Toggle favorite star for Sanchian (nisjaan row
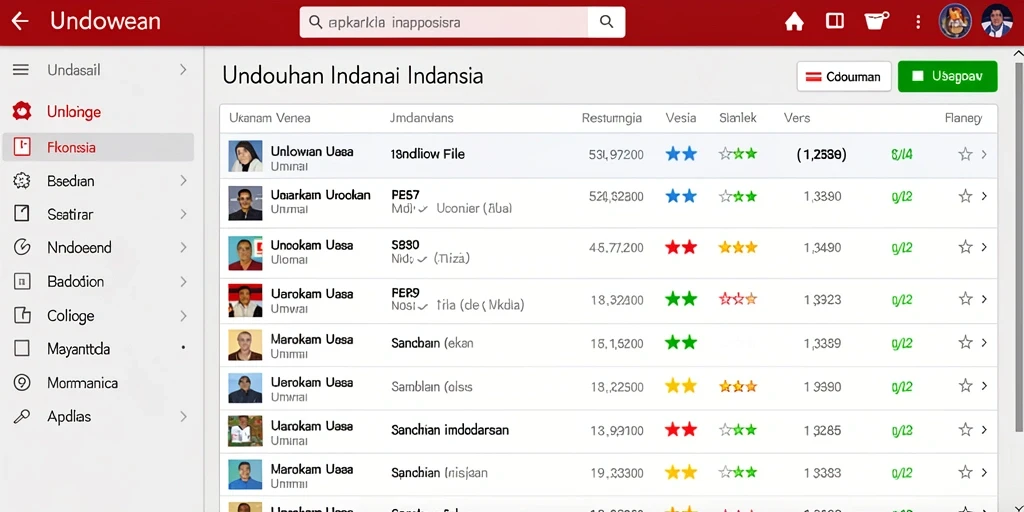1024x512 pixels. coord(965,472)
